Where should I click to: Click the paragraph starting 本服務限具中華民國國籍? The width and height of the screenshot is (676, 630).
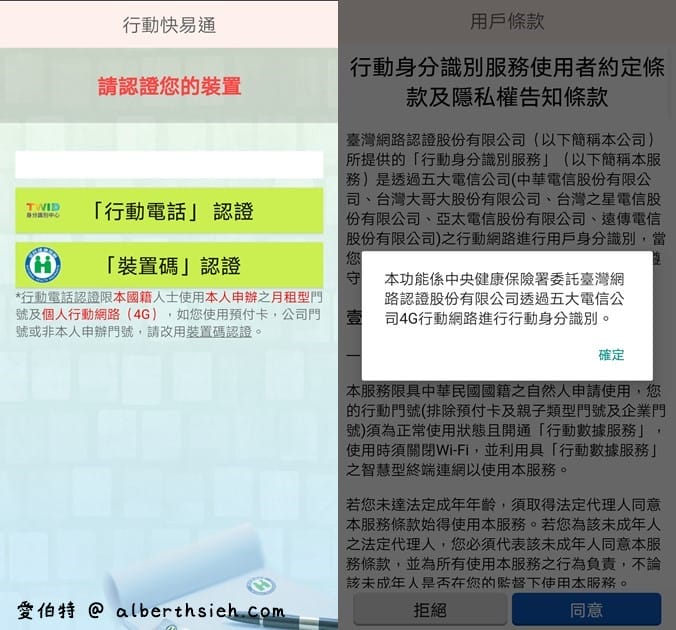click(505, 430)
